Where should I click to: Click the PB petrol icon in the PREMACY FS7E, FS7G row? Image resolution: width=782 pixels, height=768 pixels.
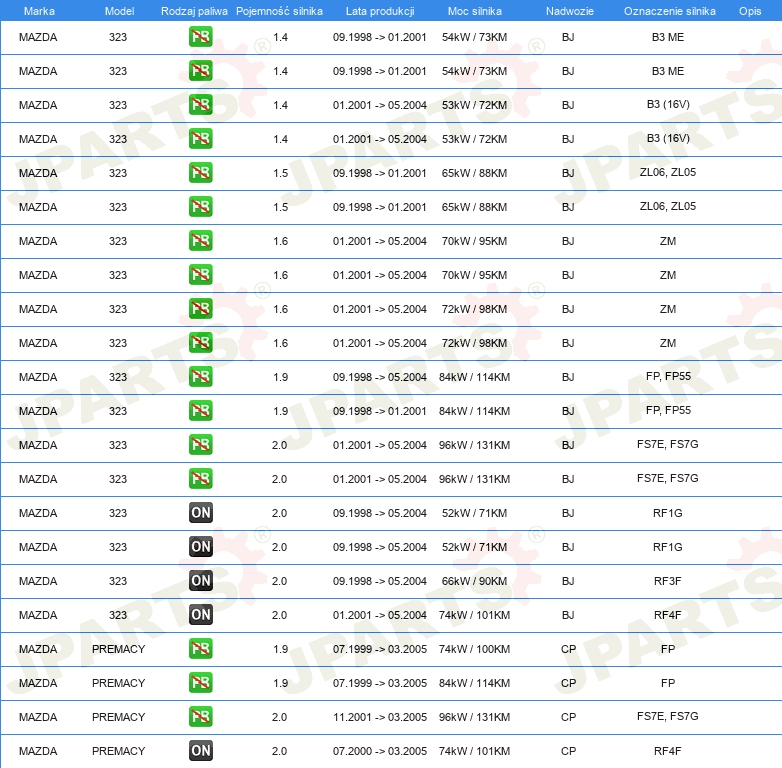tap(201, 717)
